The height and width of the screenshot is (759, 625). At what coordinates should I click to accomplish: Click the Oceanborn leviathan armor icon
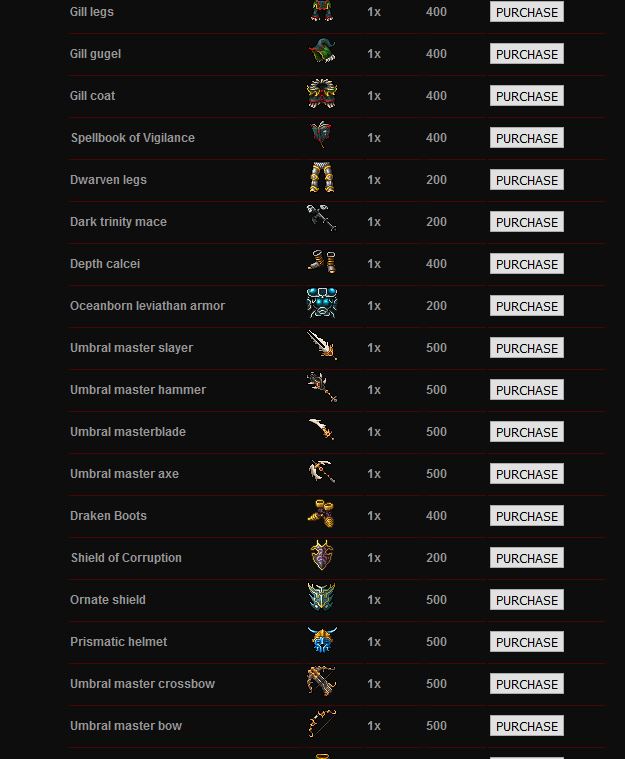pyautogui.click(x=322, y=304)
